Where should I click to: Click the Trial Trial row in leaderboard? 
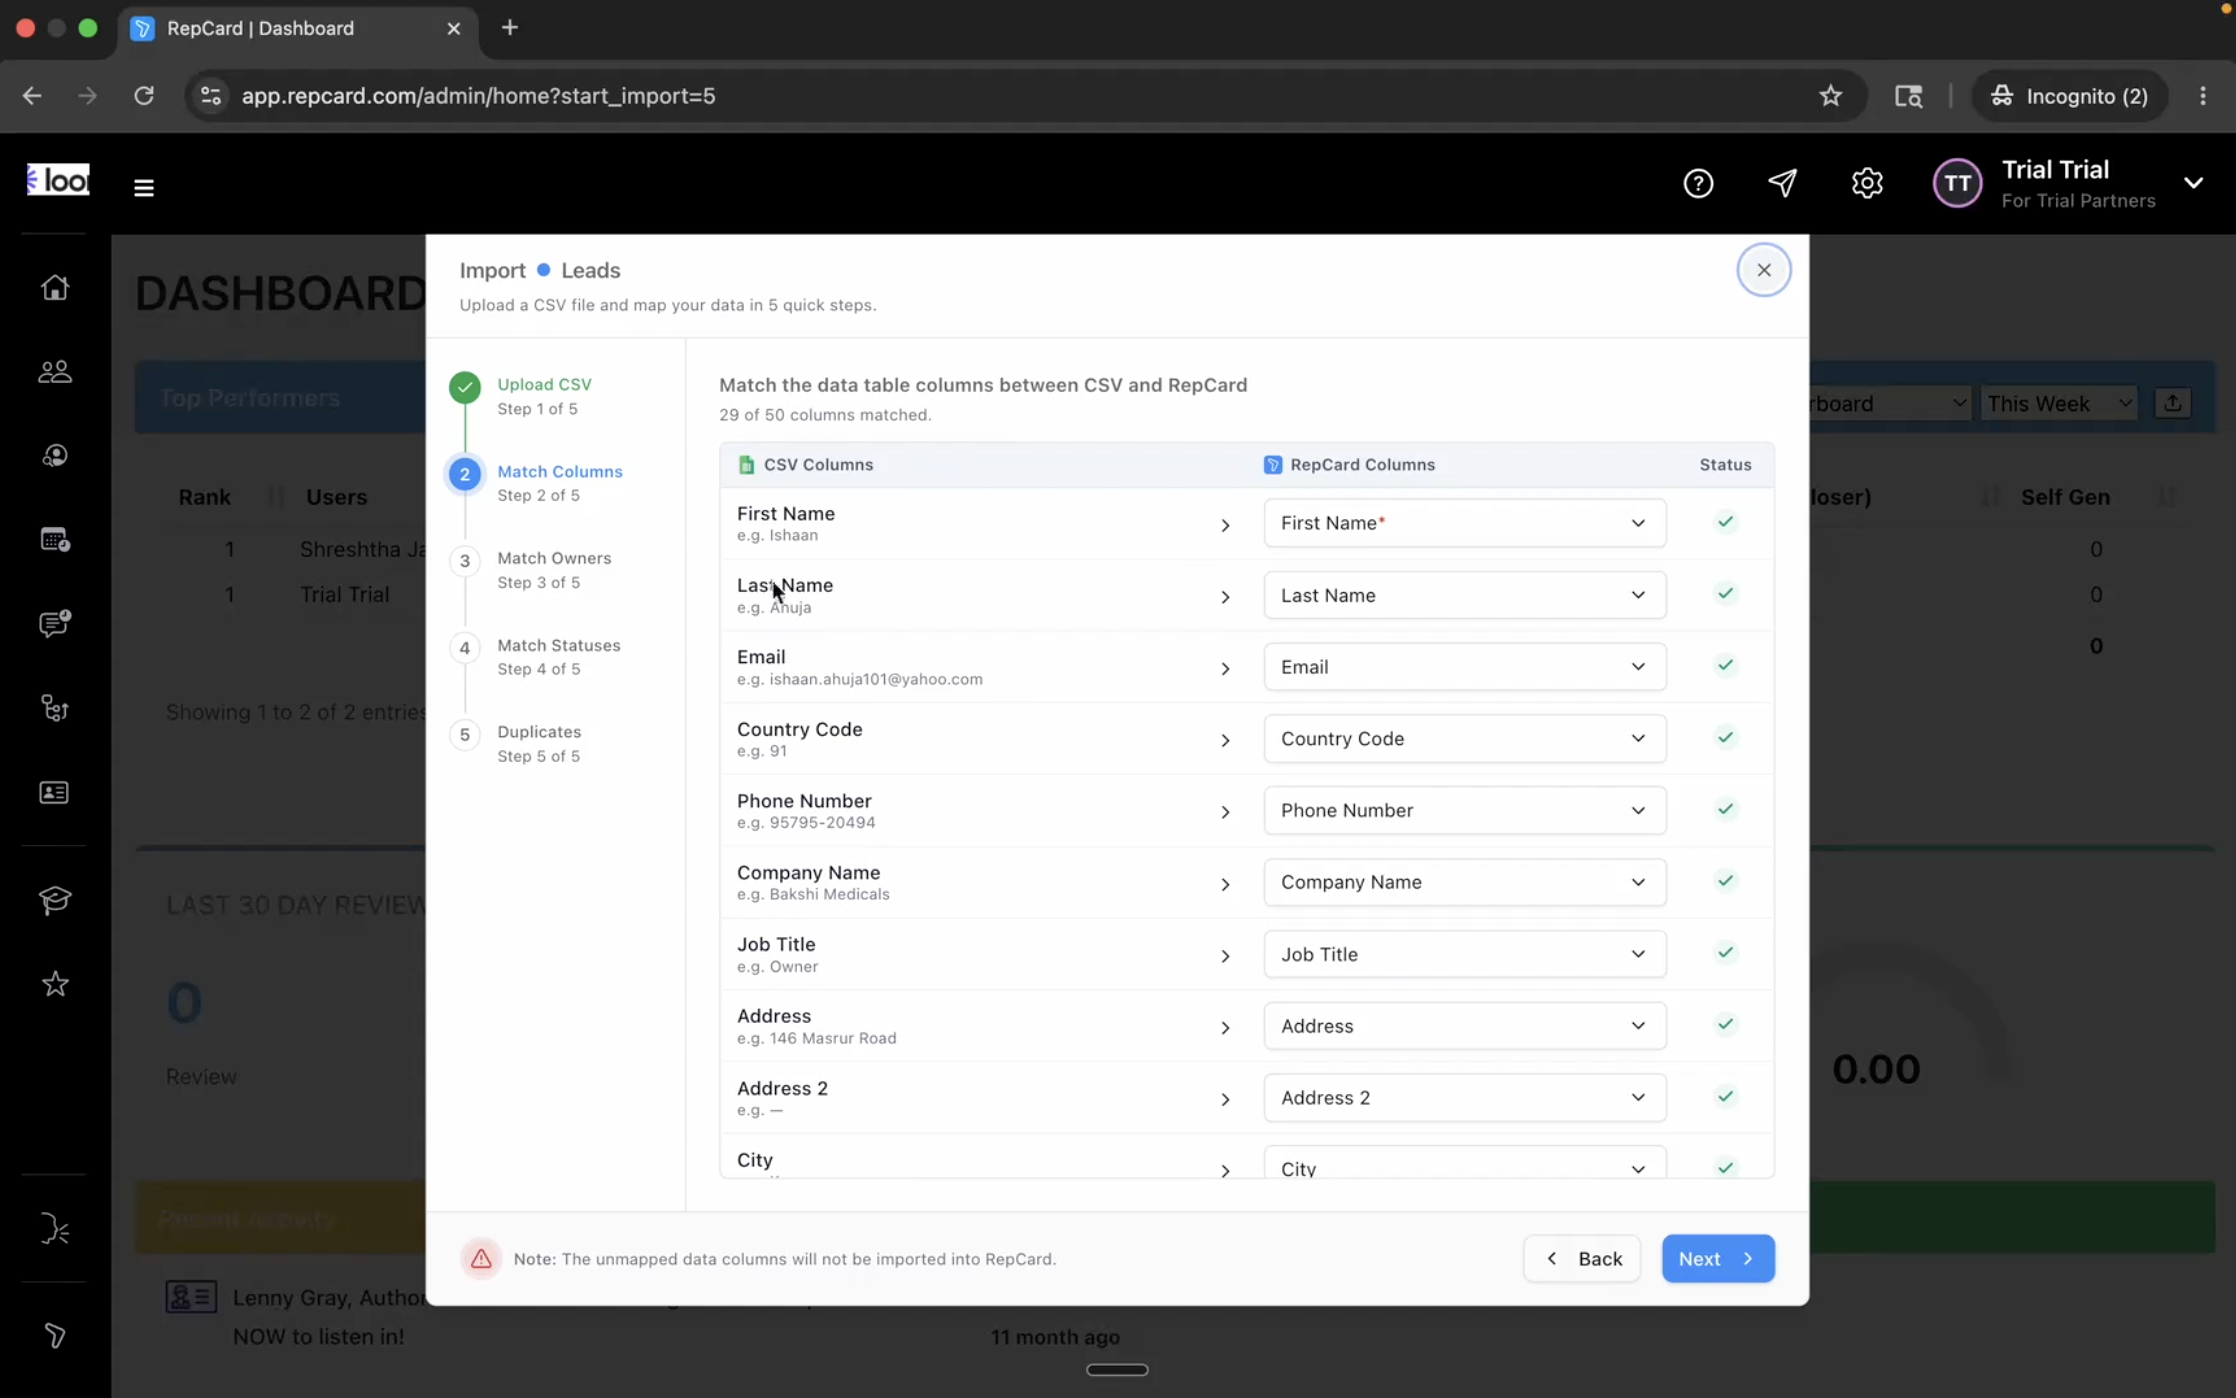344,595
